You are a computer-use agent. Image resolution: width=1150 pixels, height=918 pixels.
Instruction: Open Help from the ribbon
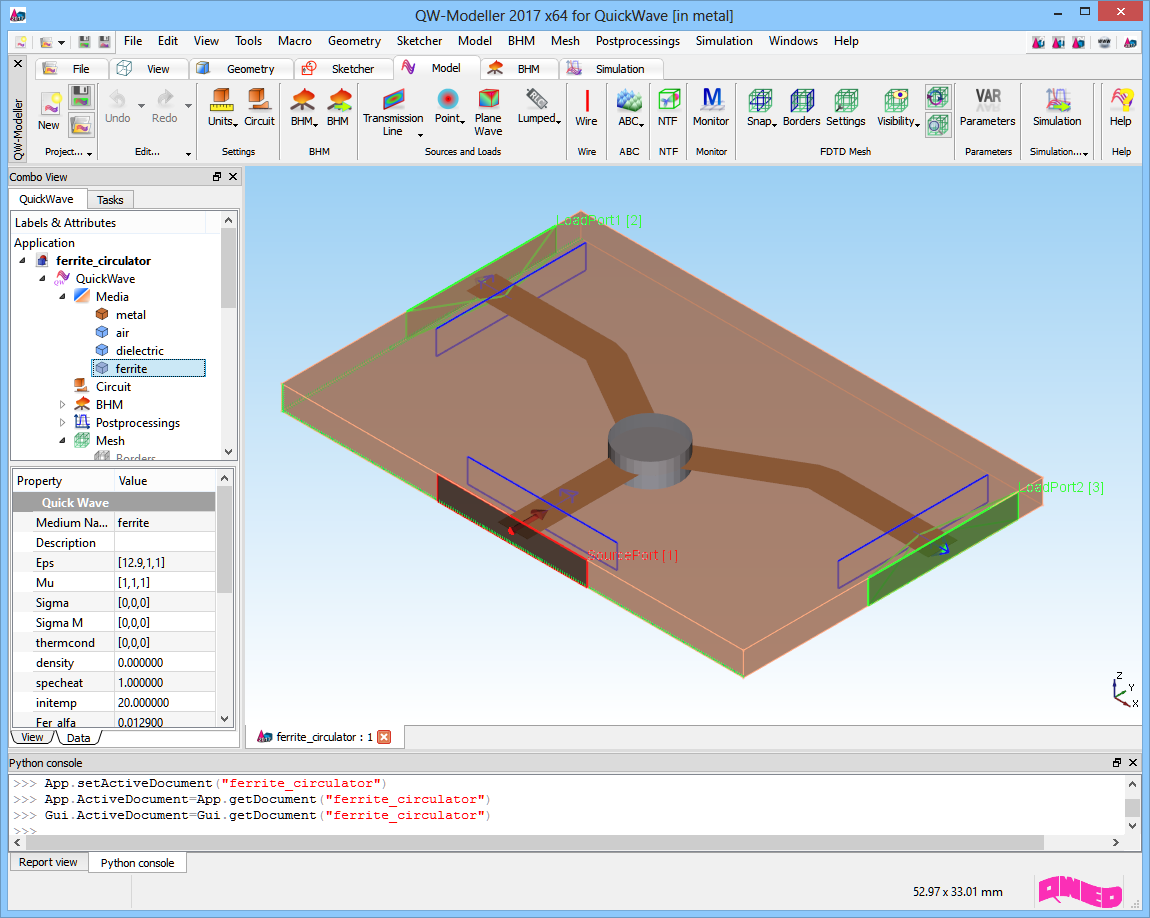pyautogui.click(x=1121, y=108)
